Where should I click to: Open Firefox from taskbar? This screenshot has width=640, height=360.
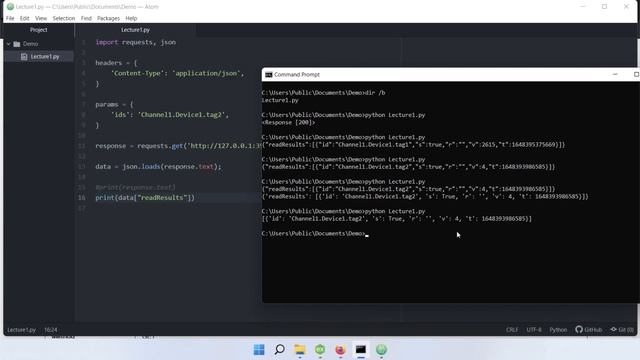coord(340,350)
